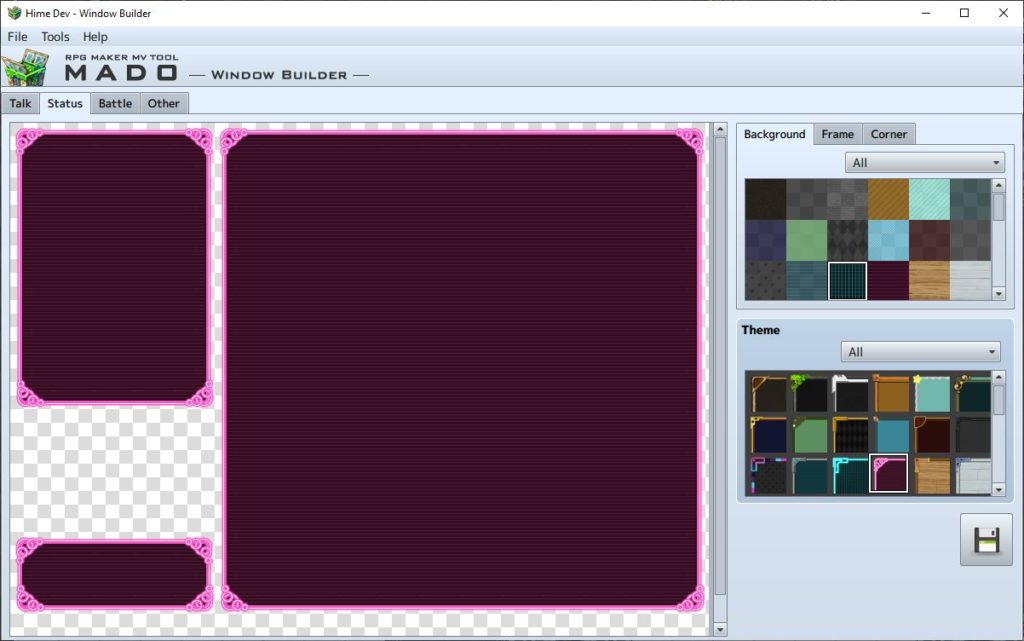Choose the neon pink-cyan dashed frame theme
The height and width of the screenshot is (641, 1024).
[768, 475]
